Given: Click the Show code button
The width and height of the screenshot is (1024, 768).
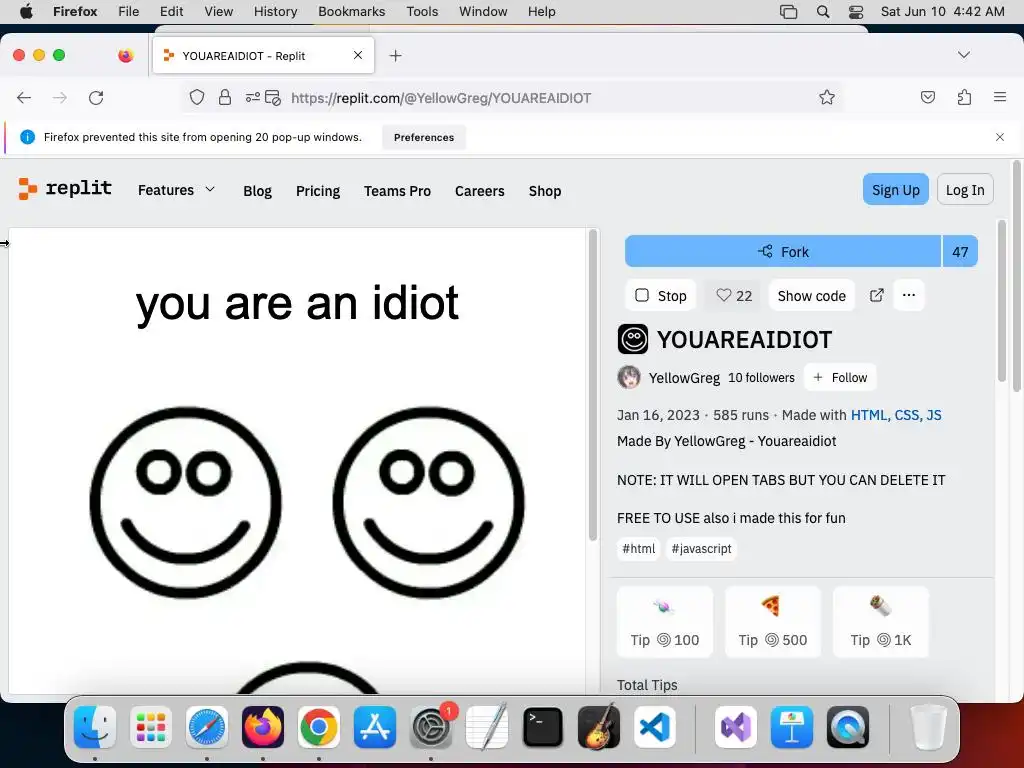Looking at the screenshot, I should point(812,296).
